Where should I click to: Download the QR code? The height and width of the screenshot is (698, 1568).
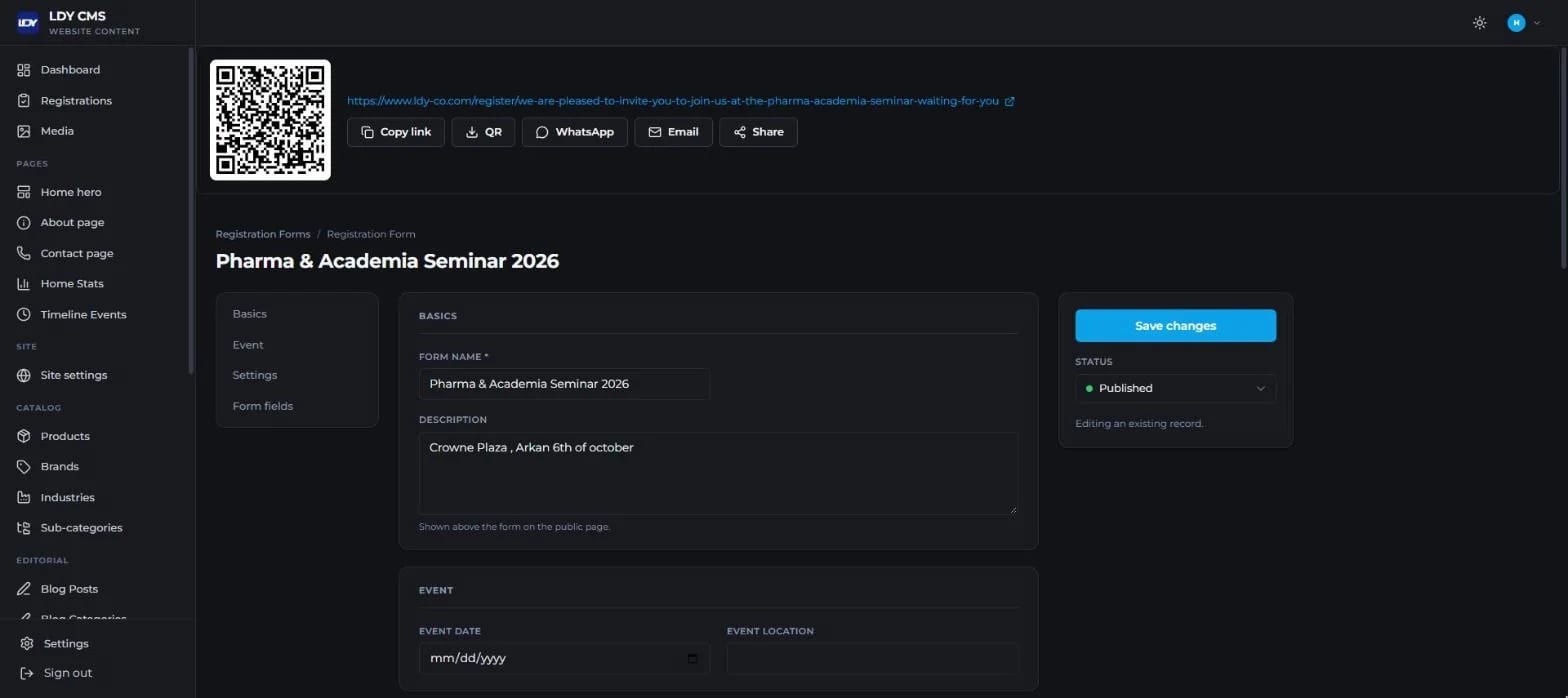(x=484, y=132)
